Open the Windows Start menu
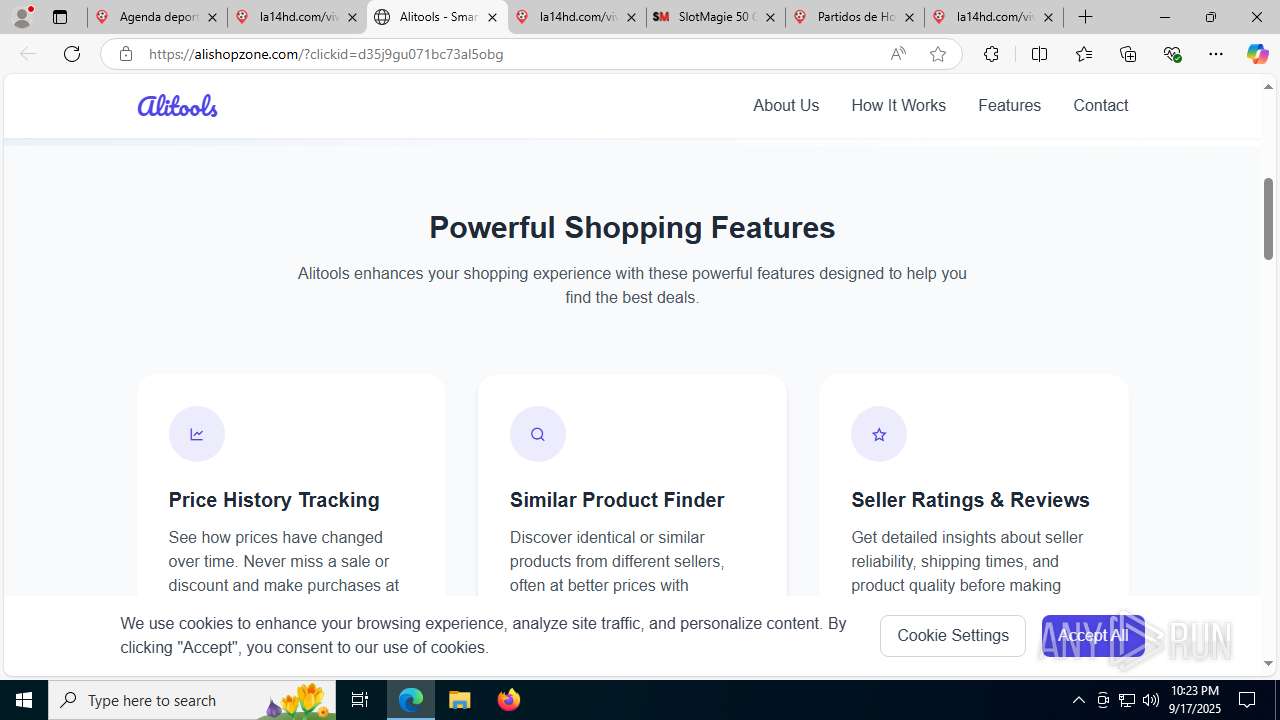The height and width of the screenshot is (720, 1280). 24,700
